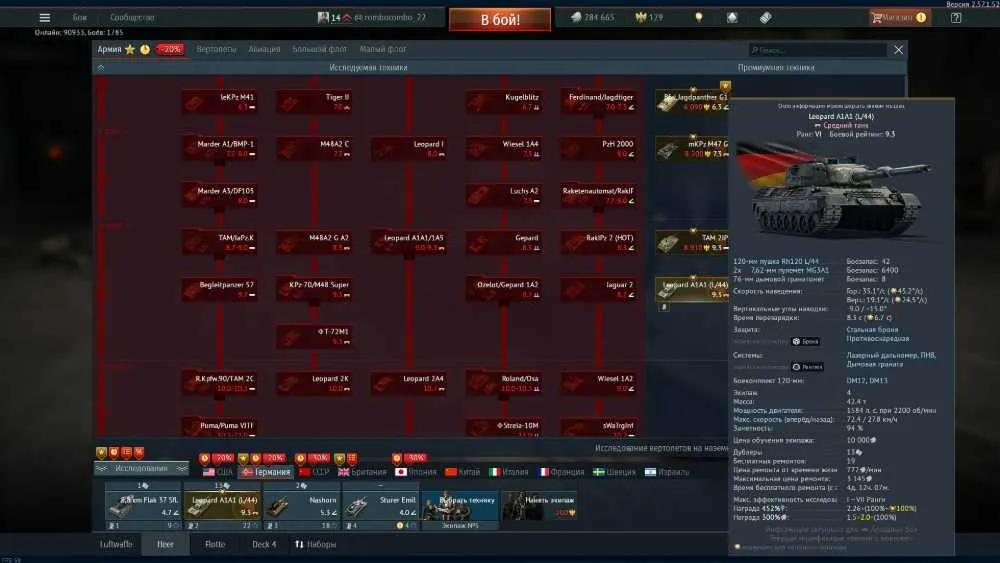Image resolution: width=1000 pixels, height=563 pixels.
Task: Select the T-72M1 vehicle card
Action: [314, 336]
